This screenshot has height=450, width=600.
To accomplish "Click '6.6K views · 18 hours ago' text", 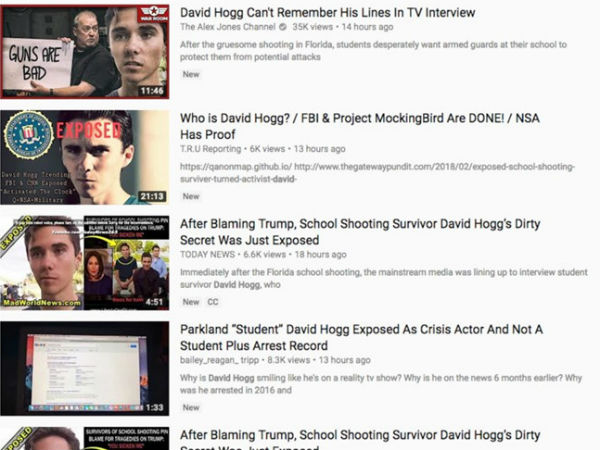I will click(295, 254).
